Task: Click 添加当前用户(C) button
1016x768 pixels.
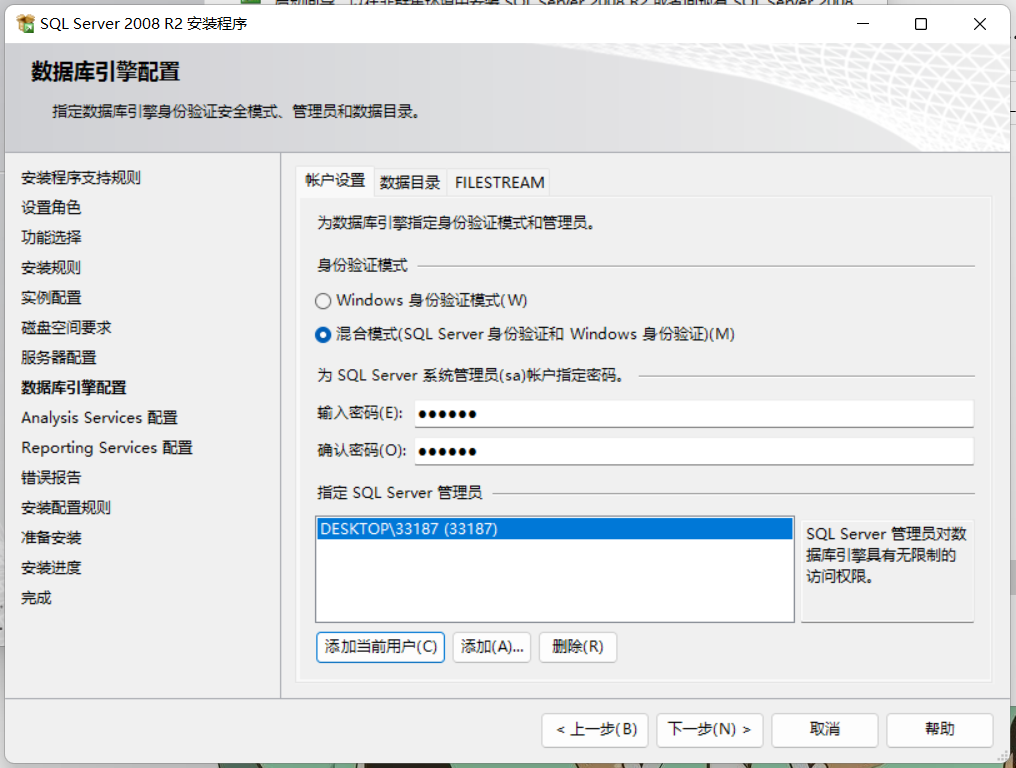Action: point(380,647)
